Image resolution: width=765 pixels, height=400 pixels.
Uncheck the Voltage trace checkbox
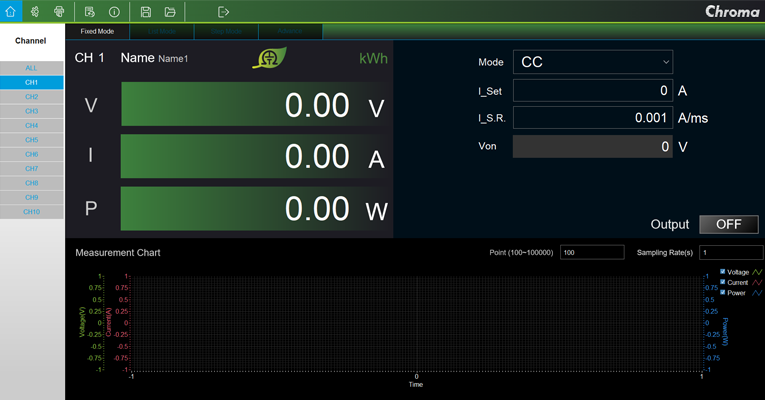coord(723,272)
